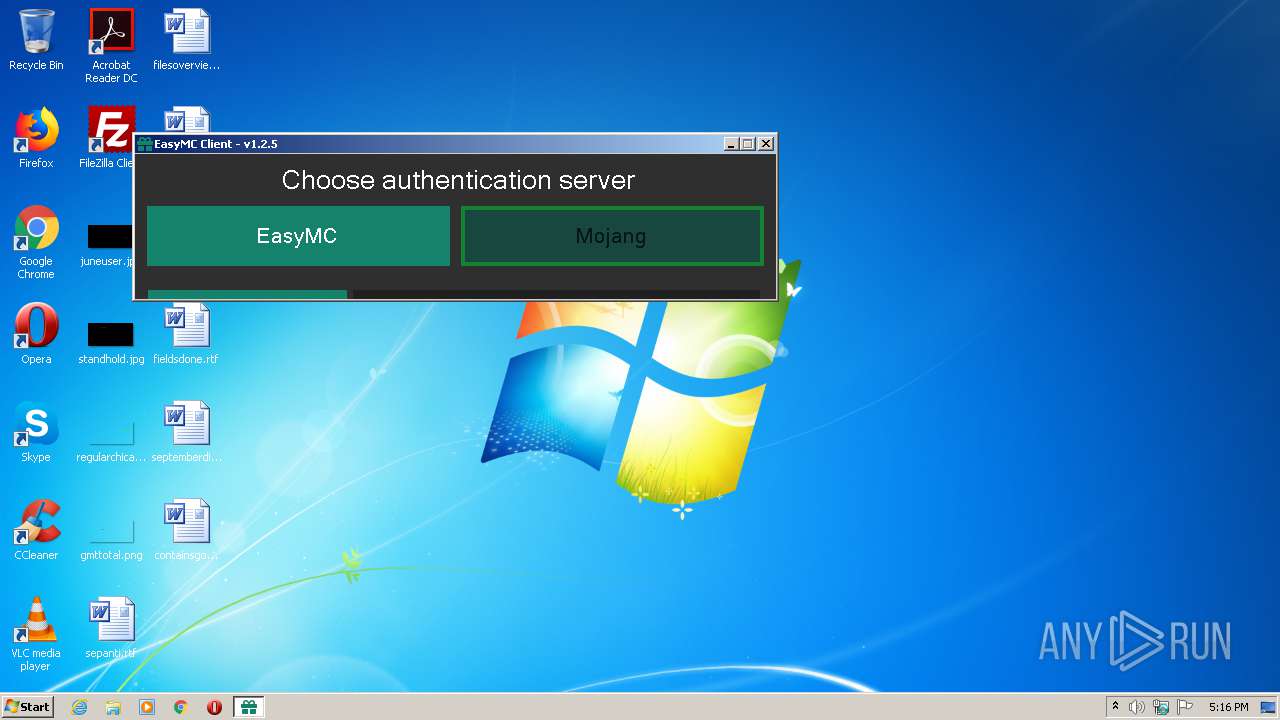The width and height of the screenshot is (1280, 720).
Task: Select the standhold.jpg file
Action: pyautogui.click(x=111, y=340)
